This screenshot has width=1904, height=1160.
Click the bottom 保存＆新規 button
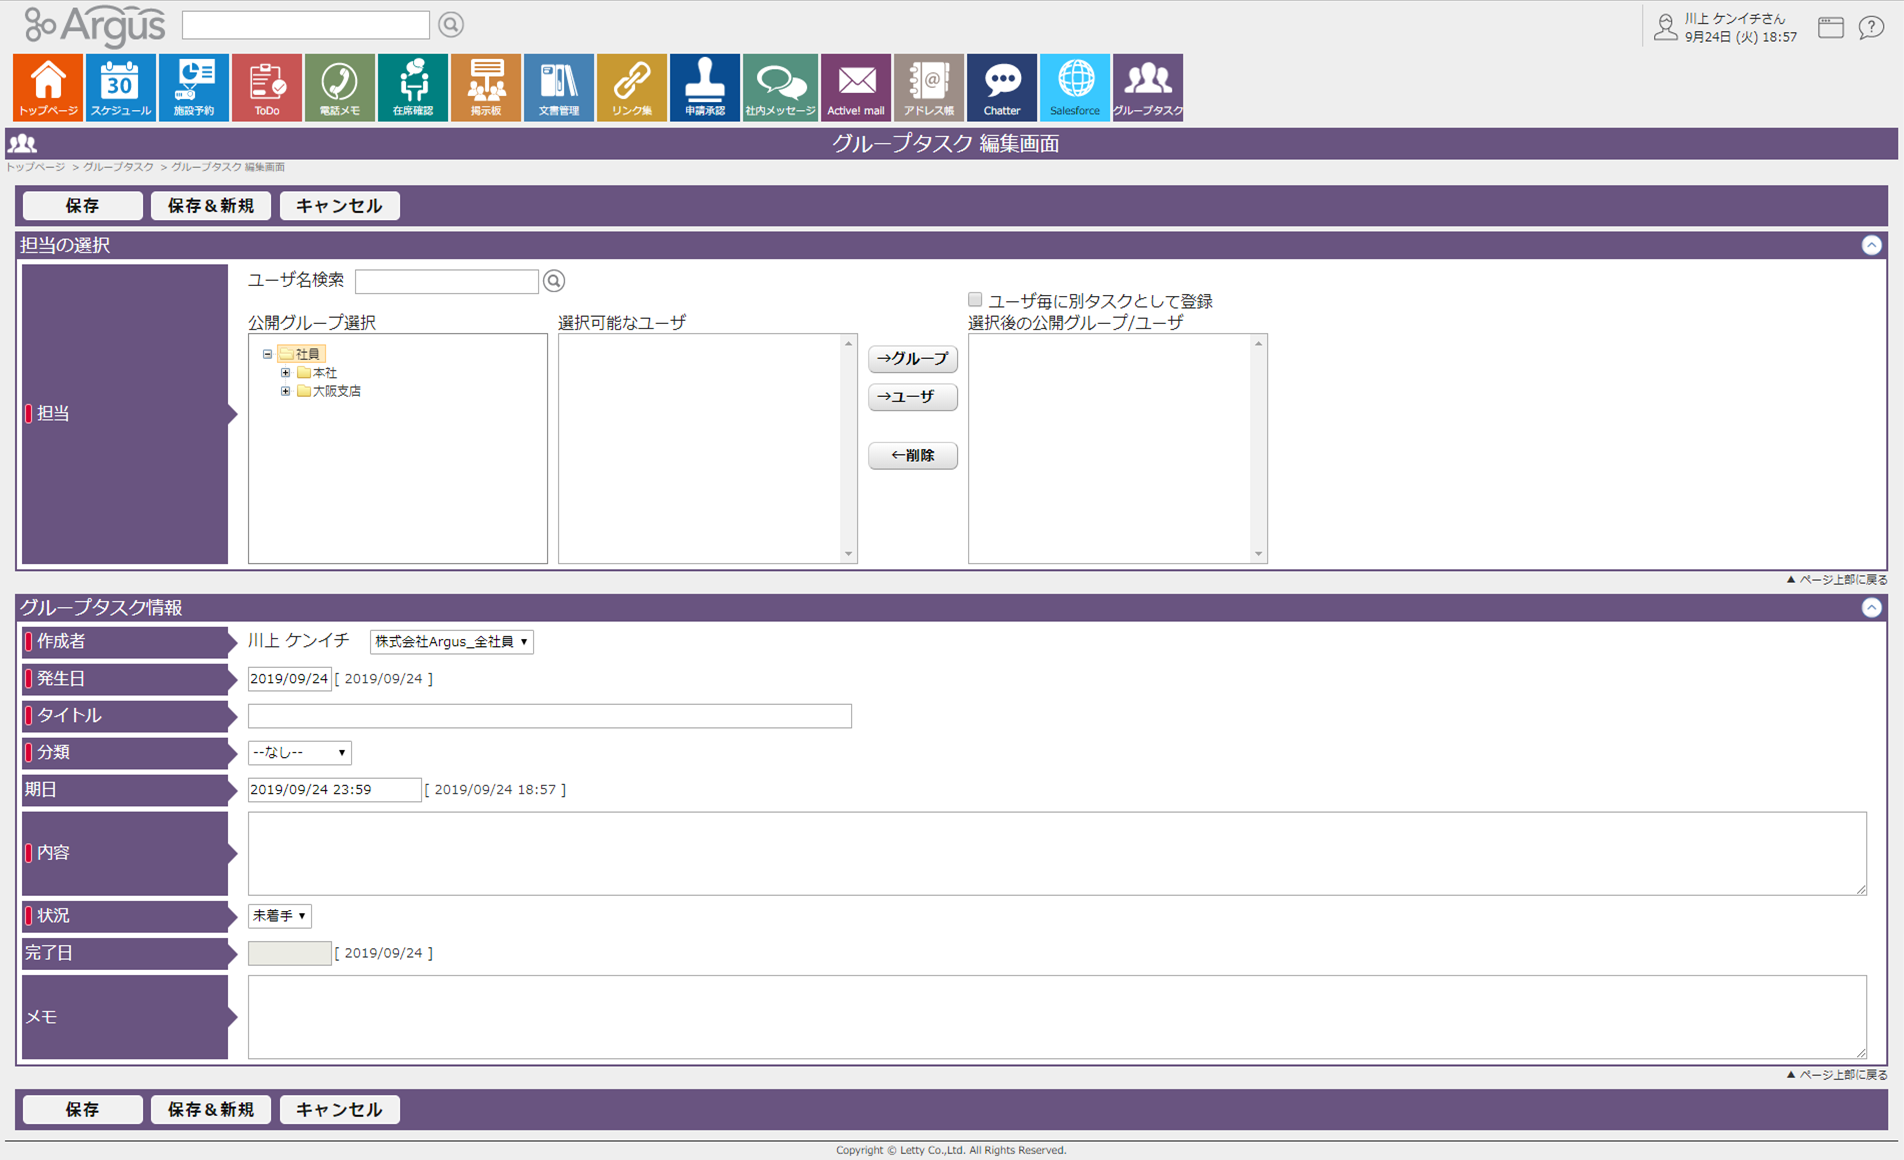(211, 1110)
